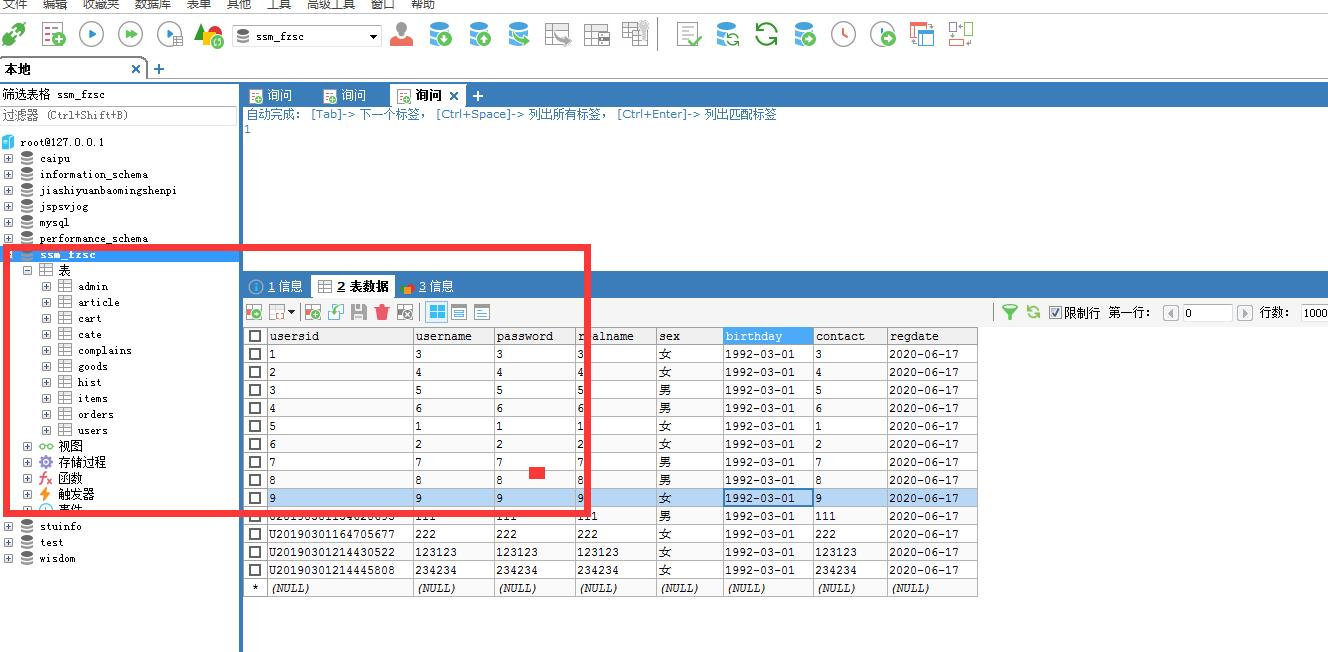Check the row with usersid 5
Image resolution: width=1328 pixels, height=652 pixels.
pyautogui.click(x=255, y=426)
